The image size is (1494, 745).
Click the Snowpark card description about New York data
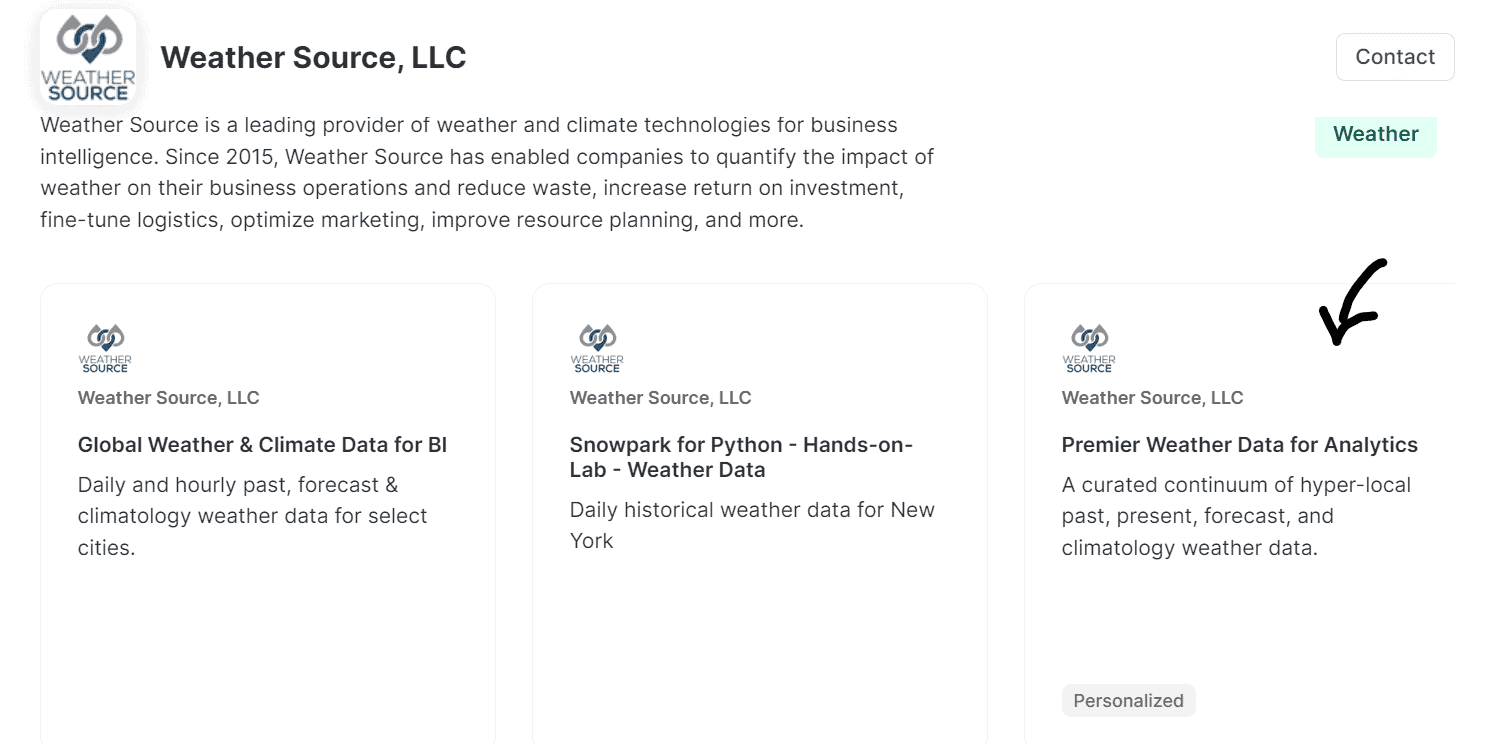[x=752, y=524]
